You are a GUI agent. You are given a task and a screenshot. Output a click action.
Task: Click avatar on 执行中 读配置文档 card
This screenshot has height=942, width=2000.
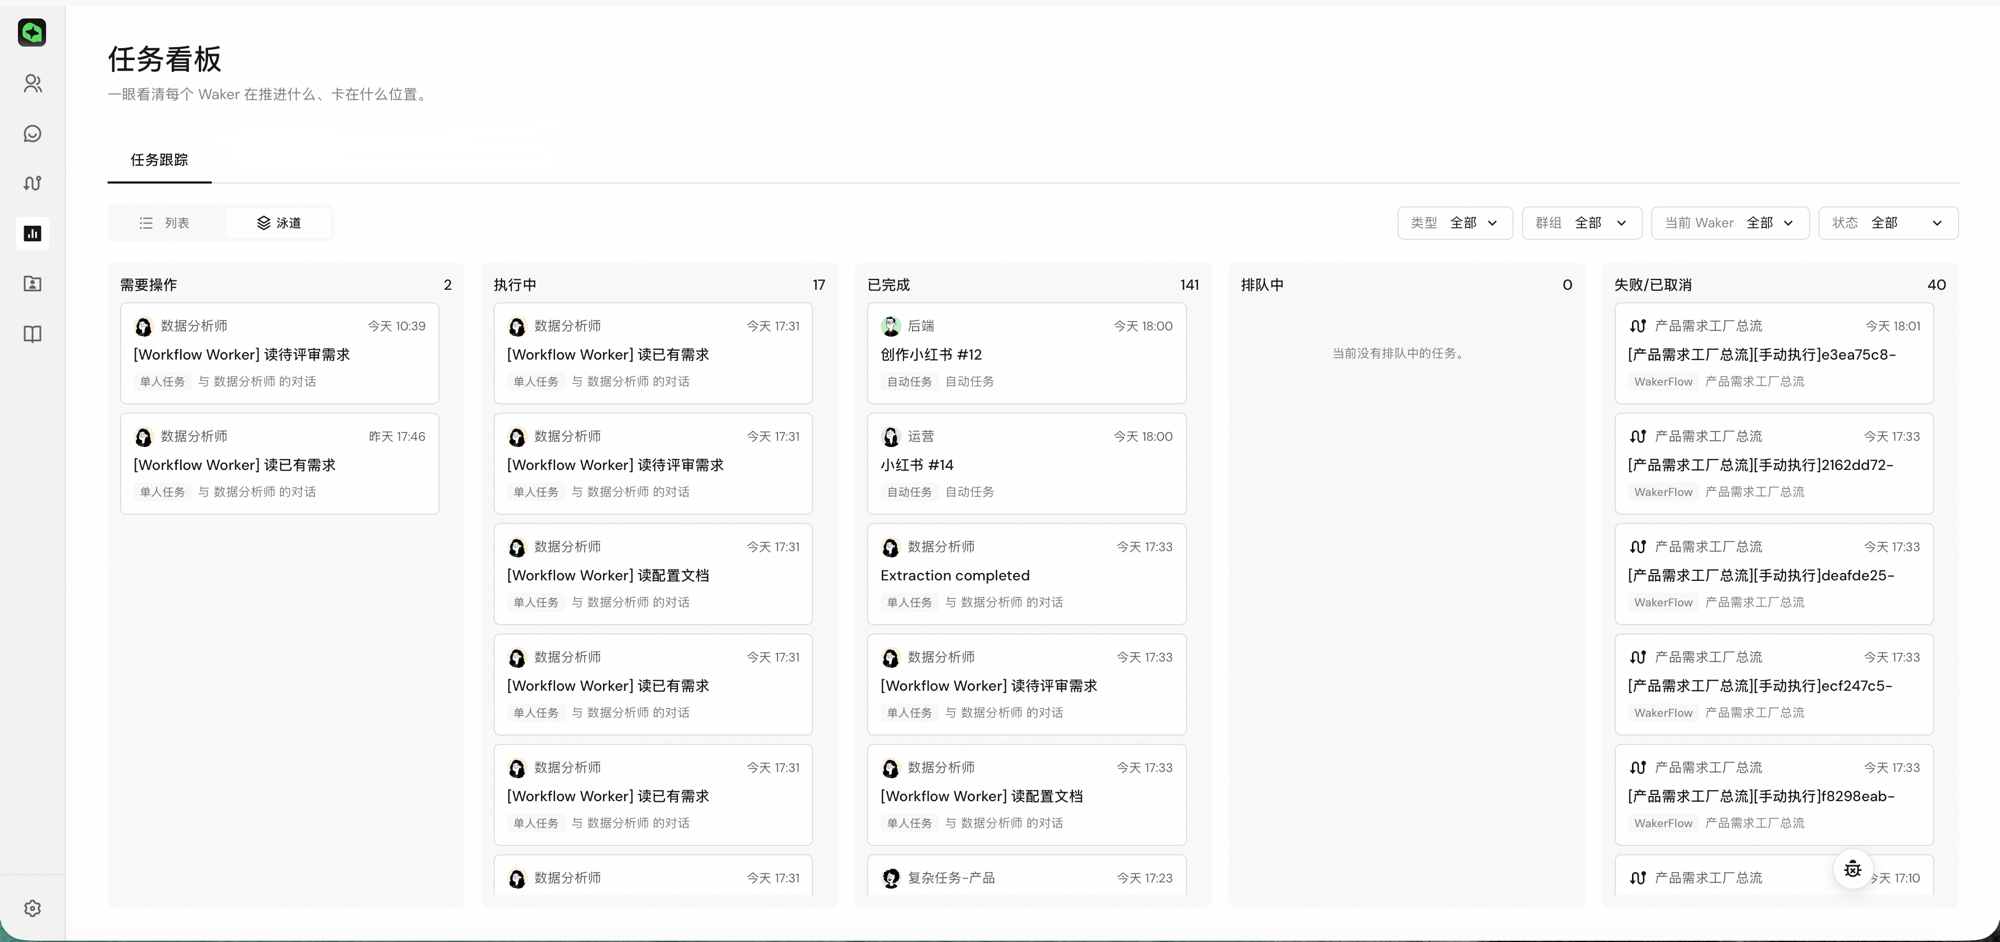pyautogui.click(x=517, y=547)
